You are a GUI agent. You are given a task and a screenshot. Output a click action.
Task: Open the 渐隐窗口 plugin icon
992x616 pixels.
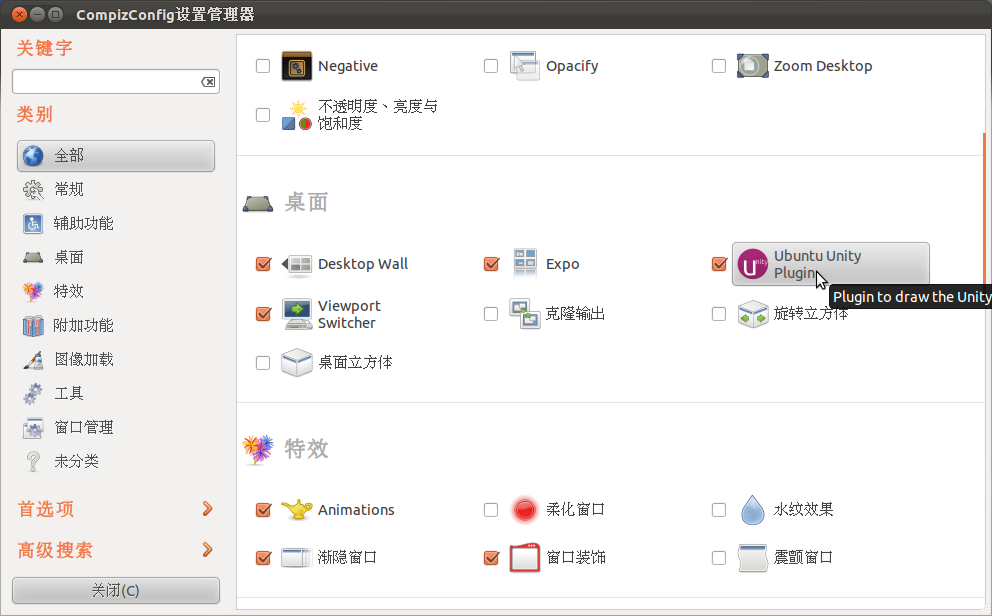coord(297,558)
